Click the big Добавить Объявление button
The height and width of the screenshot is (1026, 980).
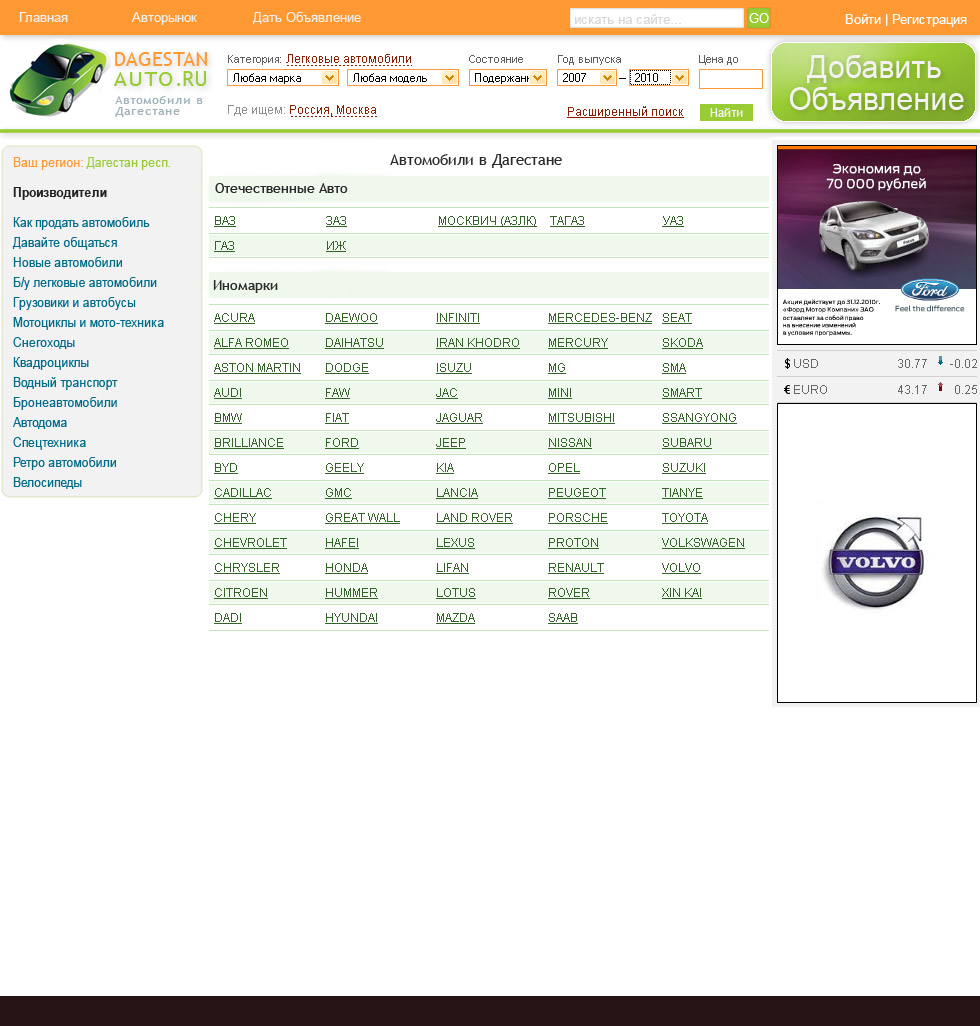(x=873, y=82)
